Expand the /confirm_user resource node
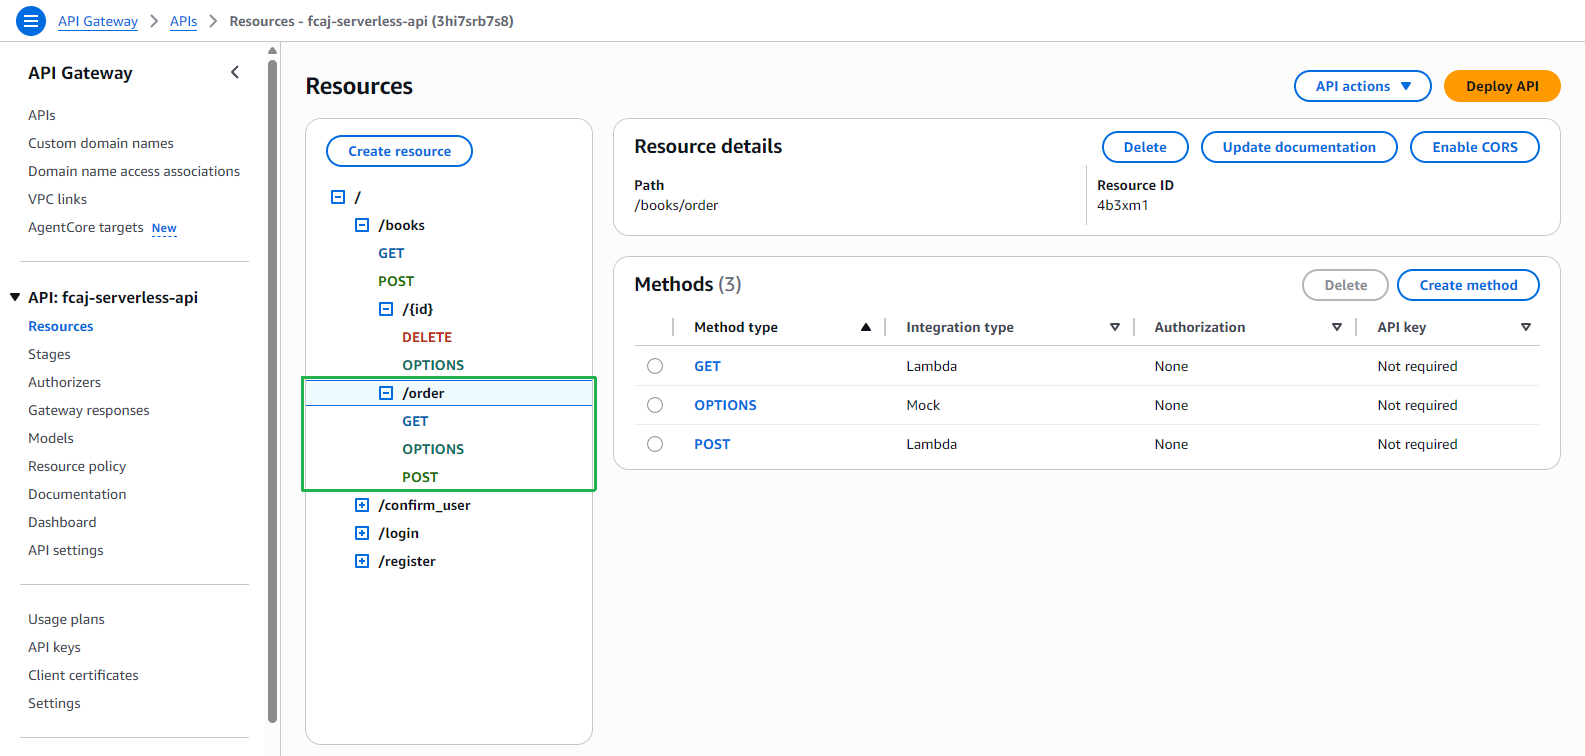Image resolution: width=1585 pixels, height=756 pixels. coord(362,505)
